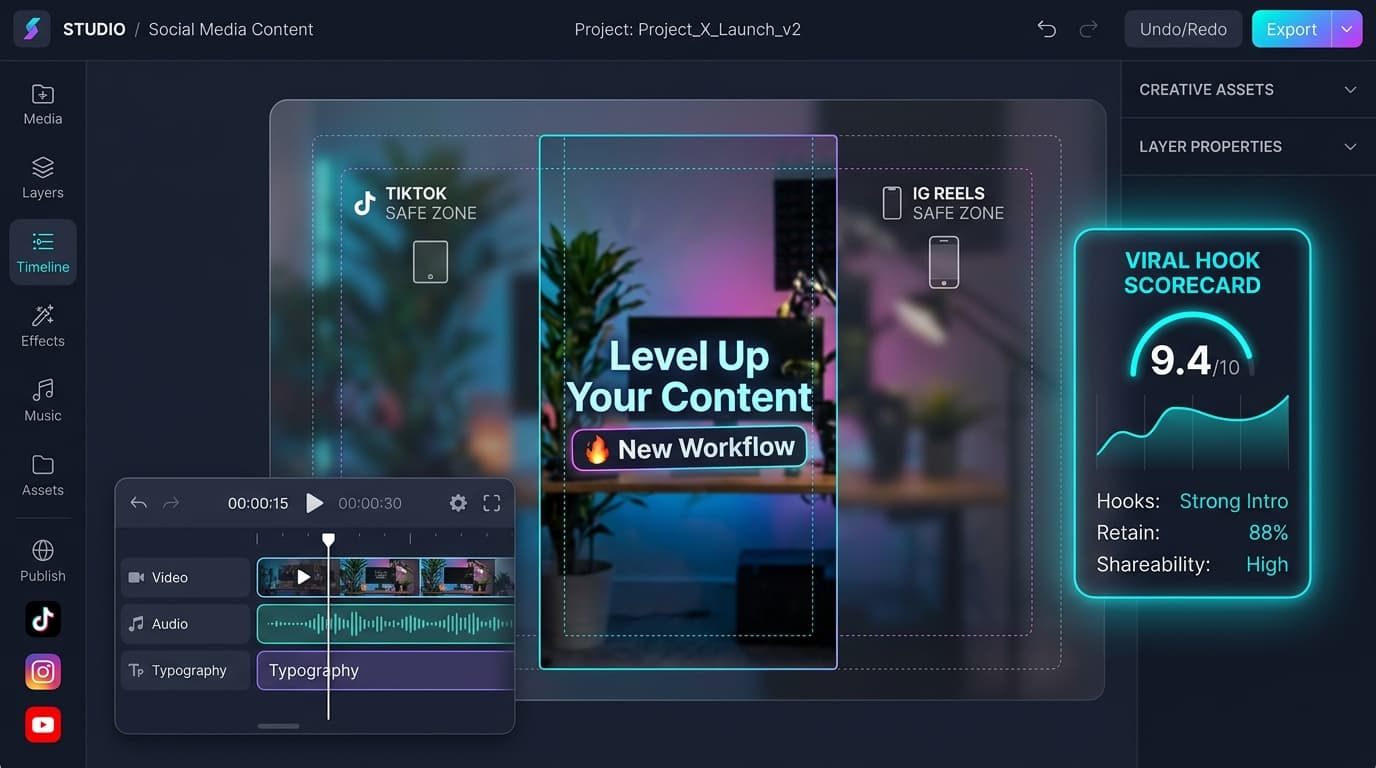
Task: Open timeline settings gear
Action: [x=458, y=503]
